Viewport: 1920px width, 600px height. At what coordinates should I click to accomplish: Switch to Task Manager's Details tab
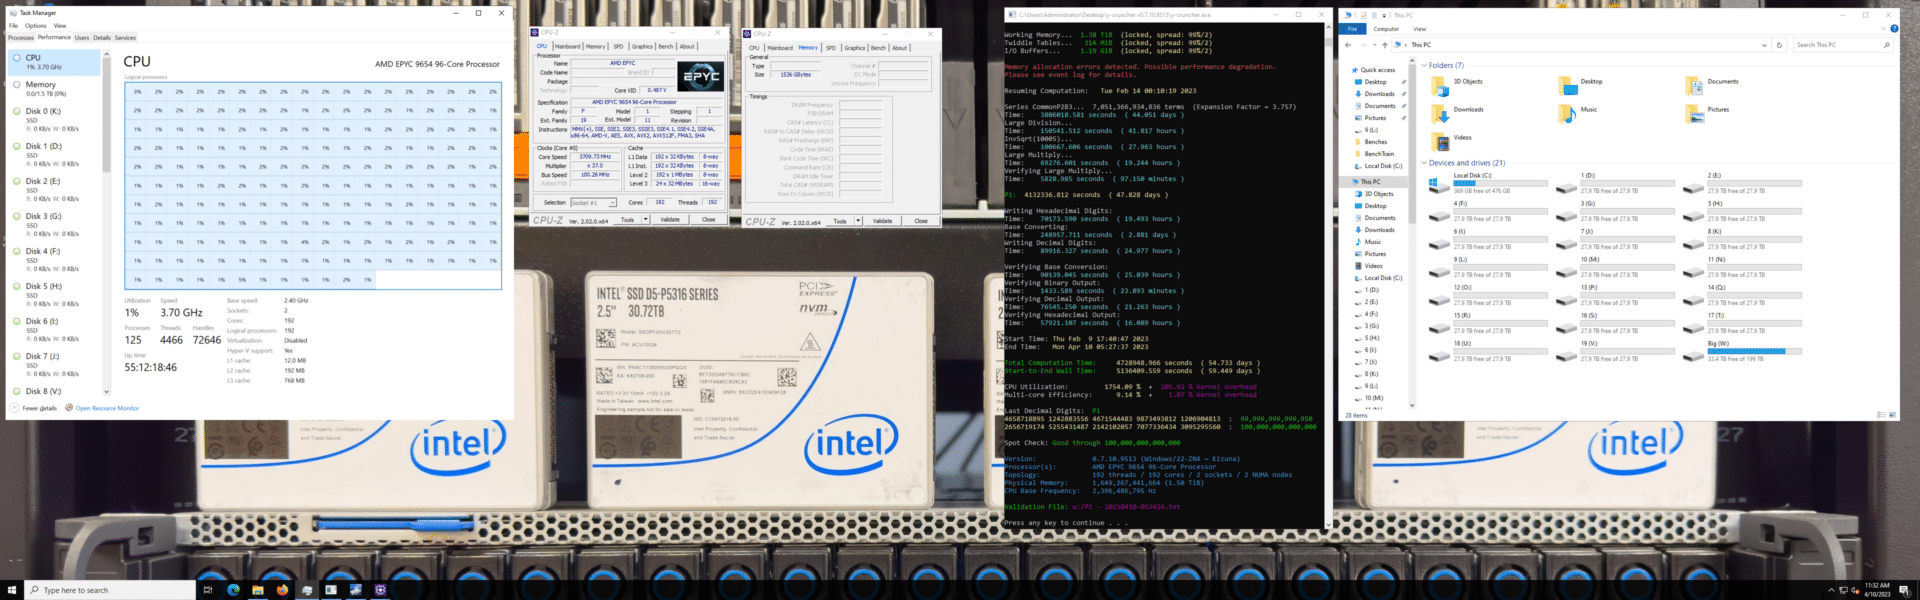[102, 38]
